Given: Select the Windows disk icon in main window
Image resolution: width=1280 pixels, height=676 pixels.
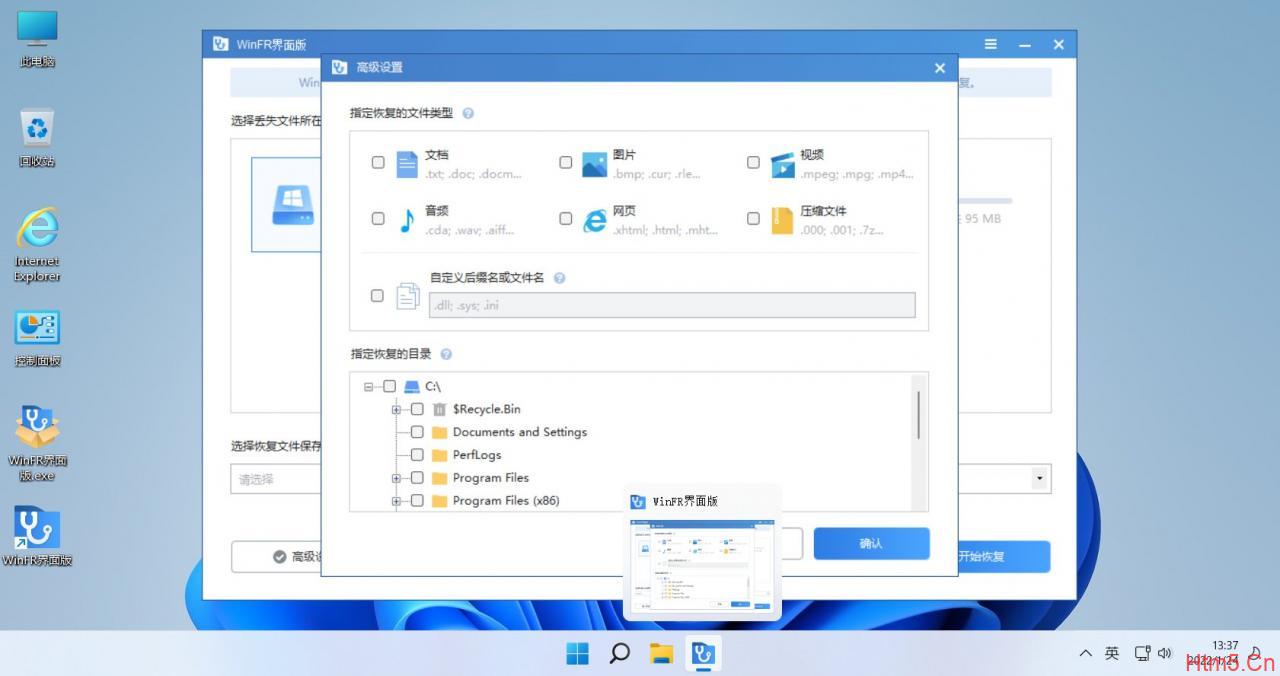Looking at the screenshot, I should tap(293, 205).
